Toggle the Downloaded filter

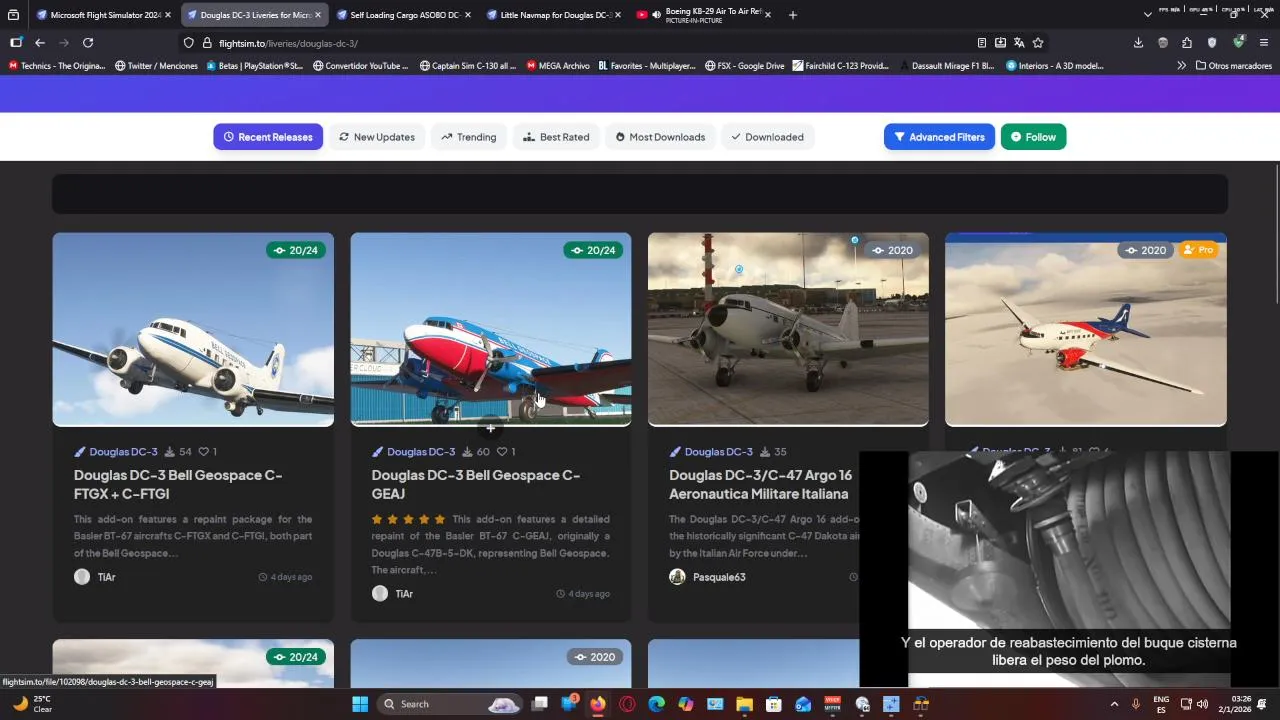[x=767, y=137]
